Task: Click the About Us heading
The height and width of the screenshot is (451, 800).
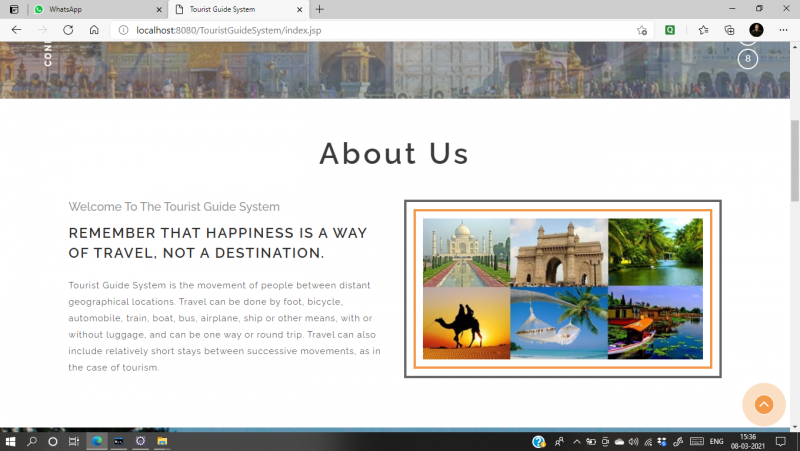Action: (394, 153)
